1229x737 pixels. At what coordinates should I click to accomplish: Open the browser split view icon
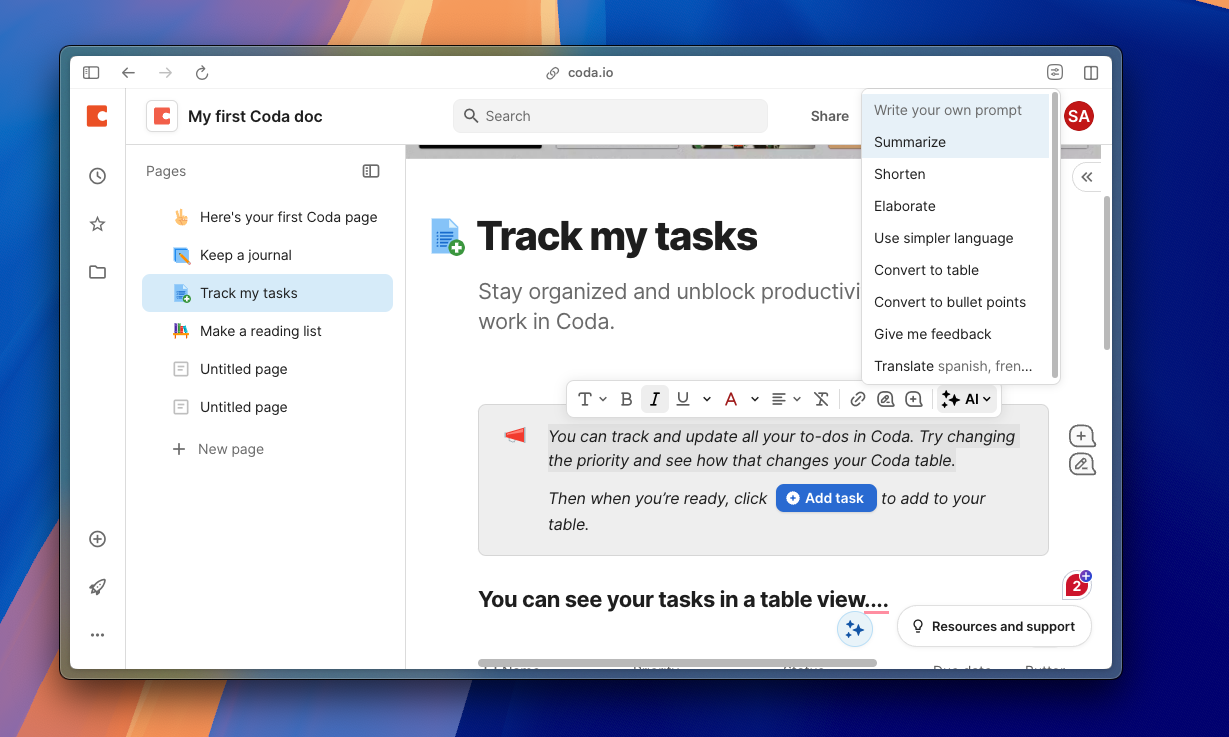(1091, 73)
